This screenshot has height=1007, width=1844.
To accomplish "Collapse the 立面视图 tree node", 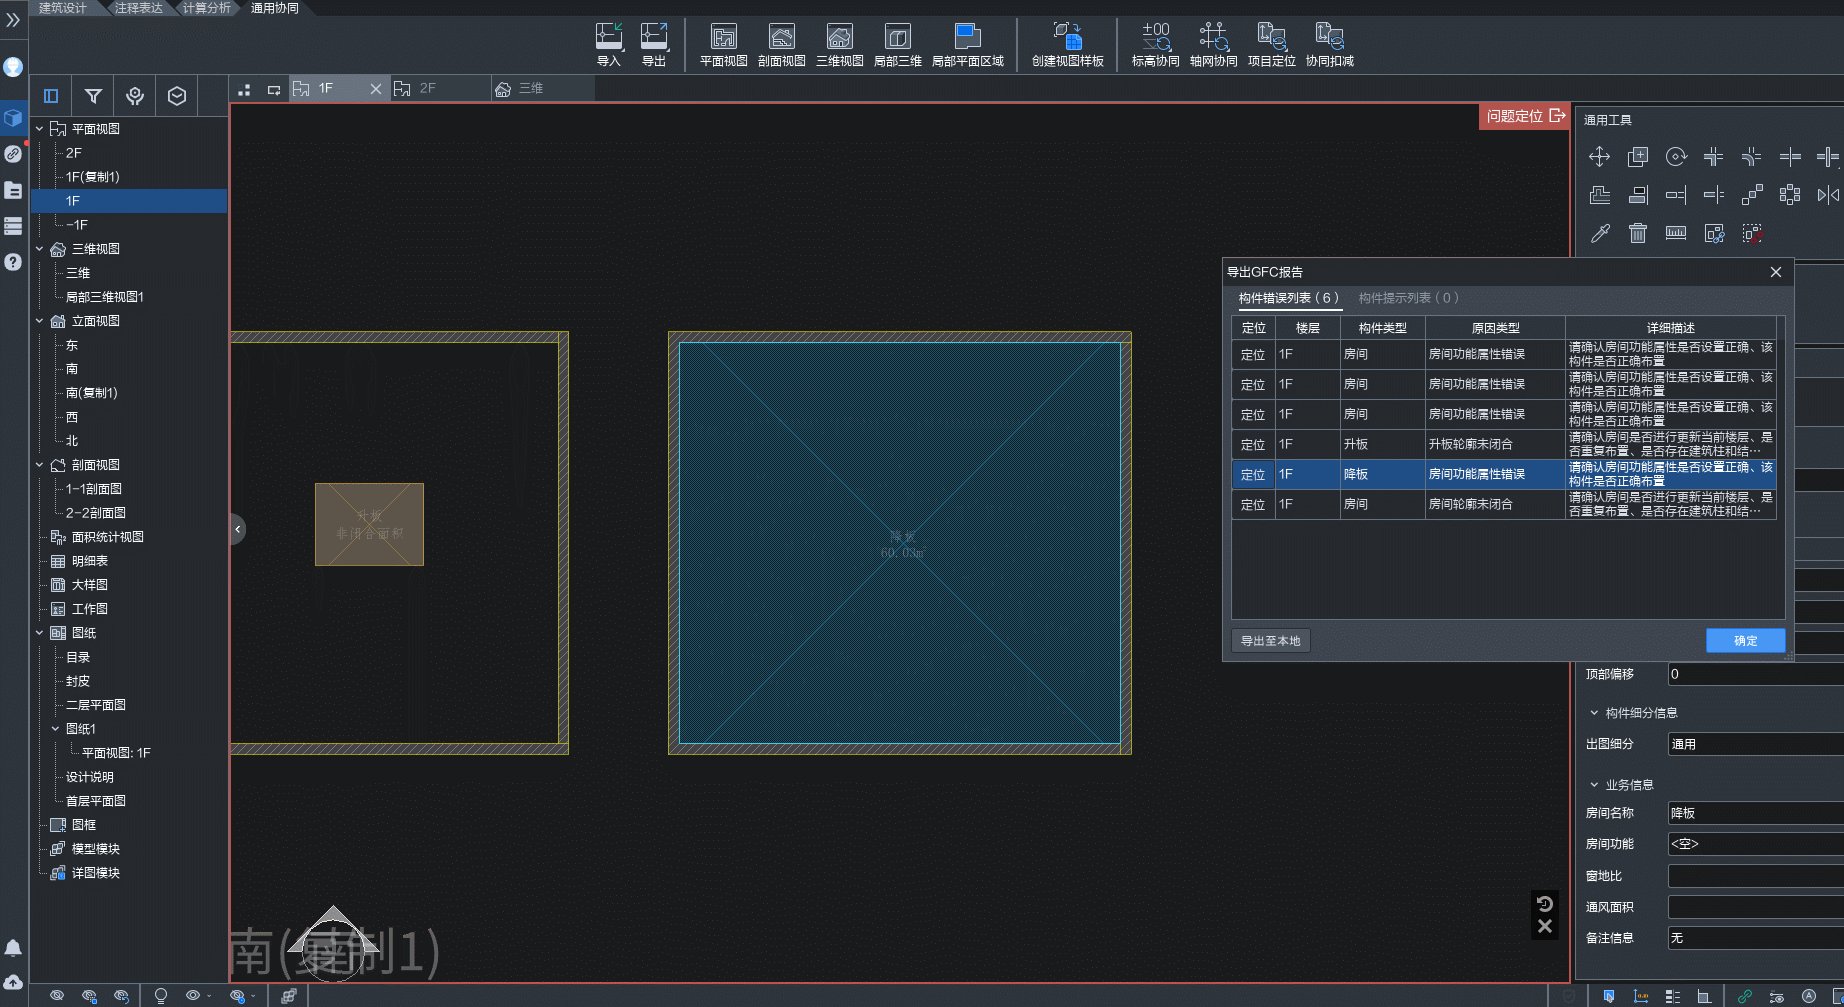I will pyautogui.click(x=40, y=321).
